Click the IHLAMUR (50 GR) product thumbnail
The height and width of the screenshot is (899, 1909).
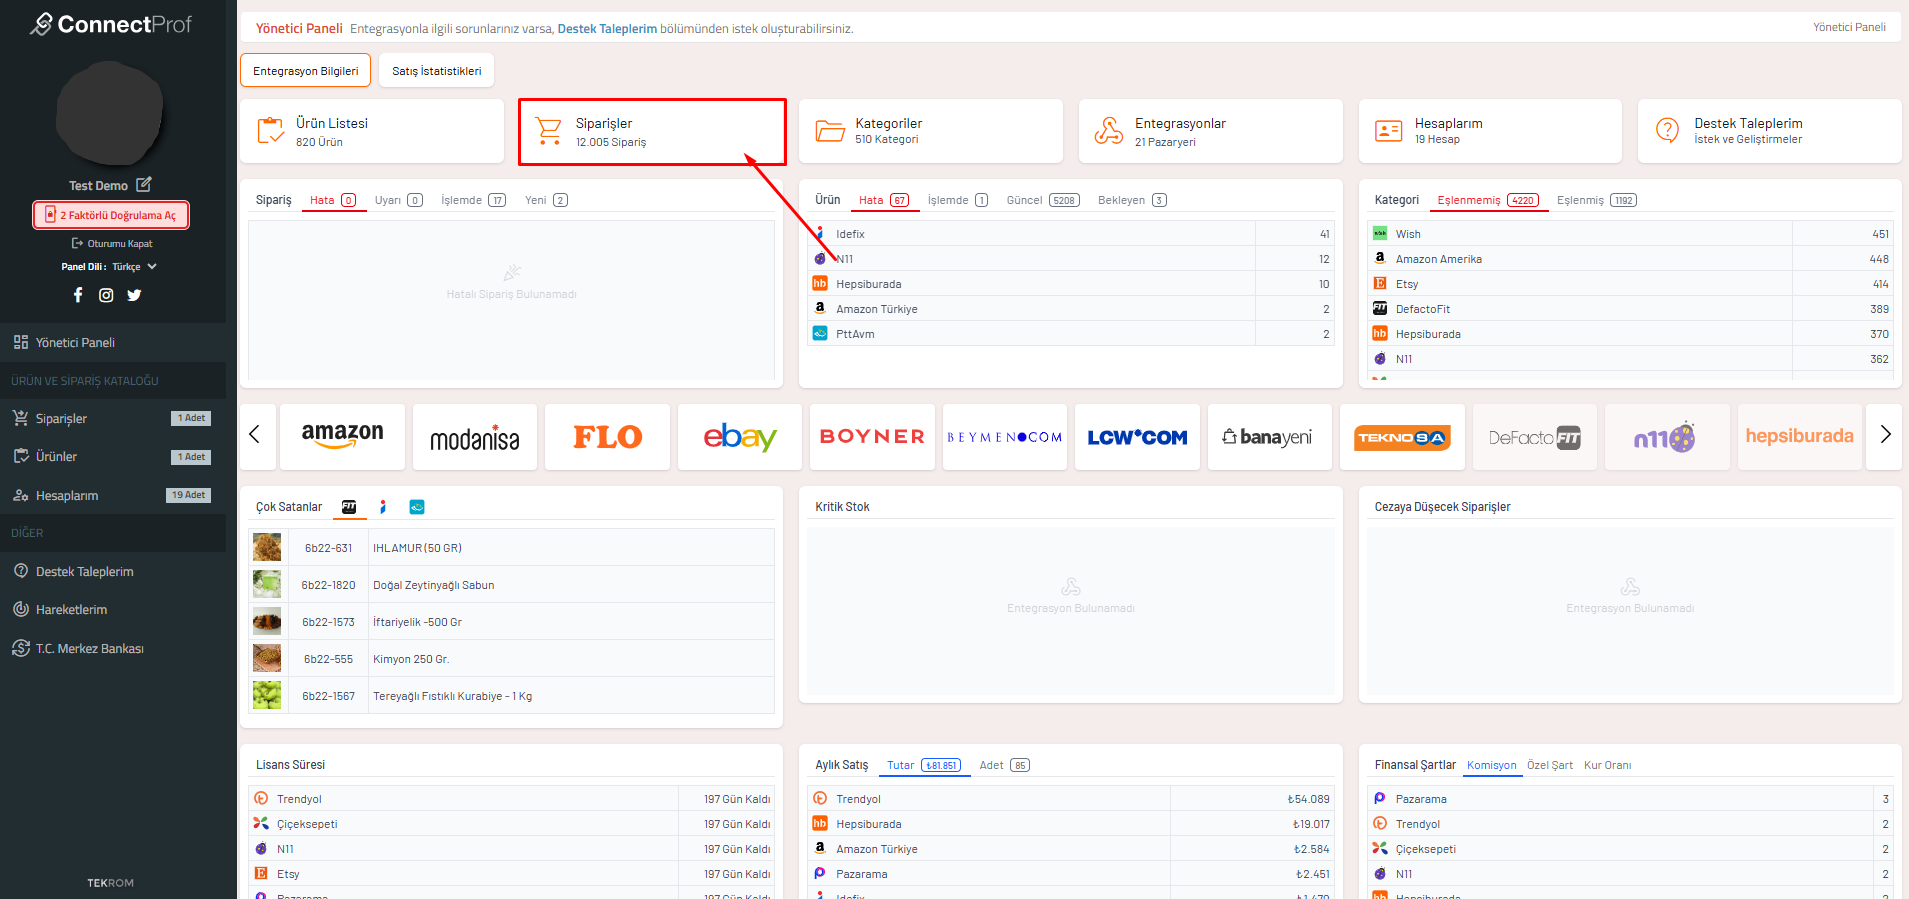pos(267,547)
